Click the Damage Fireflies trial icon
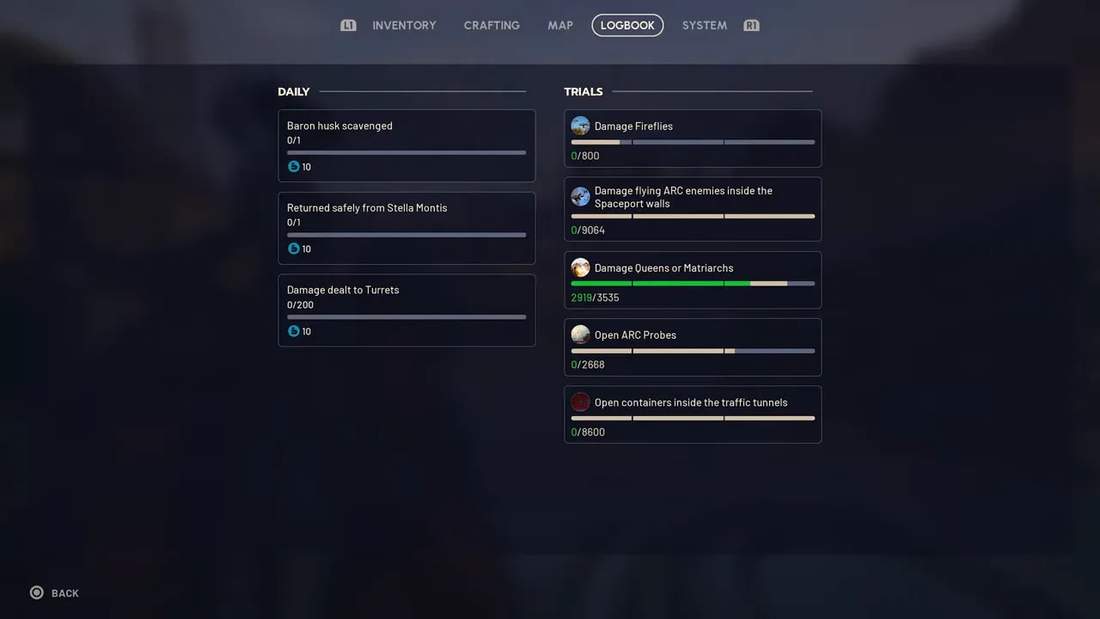Screen dimensions: 1100x619 (580, 126)
